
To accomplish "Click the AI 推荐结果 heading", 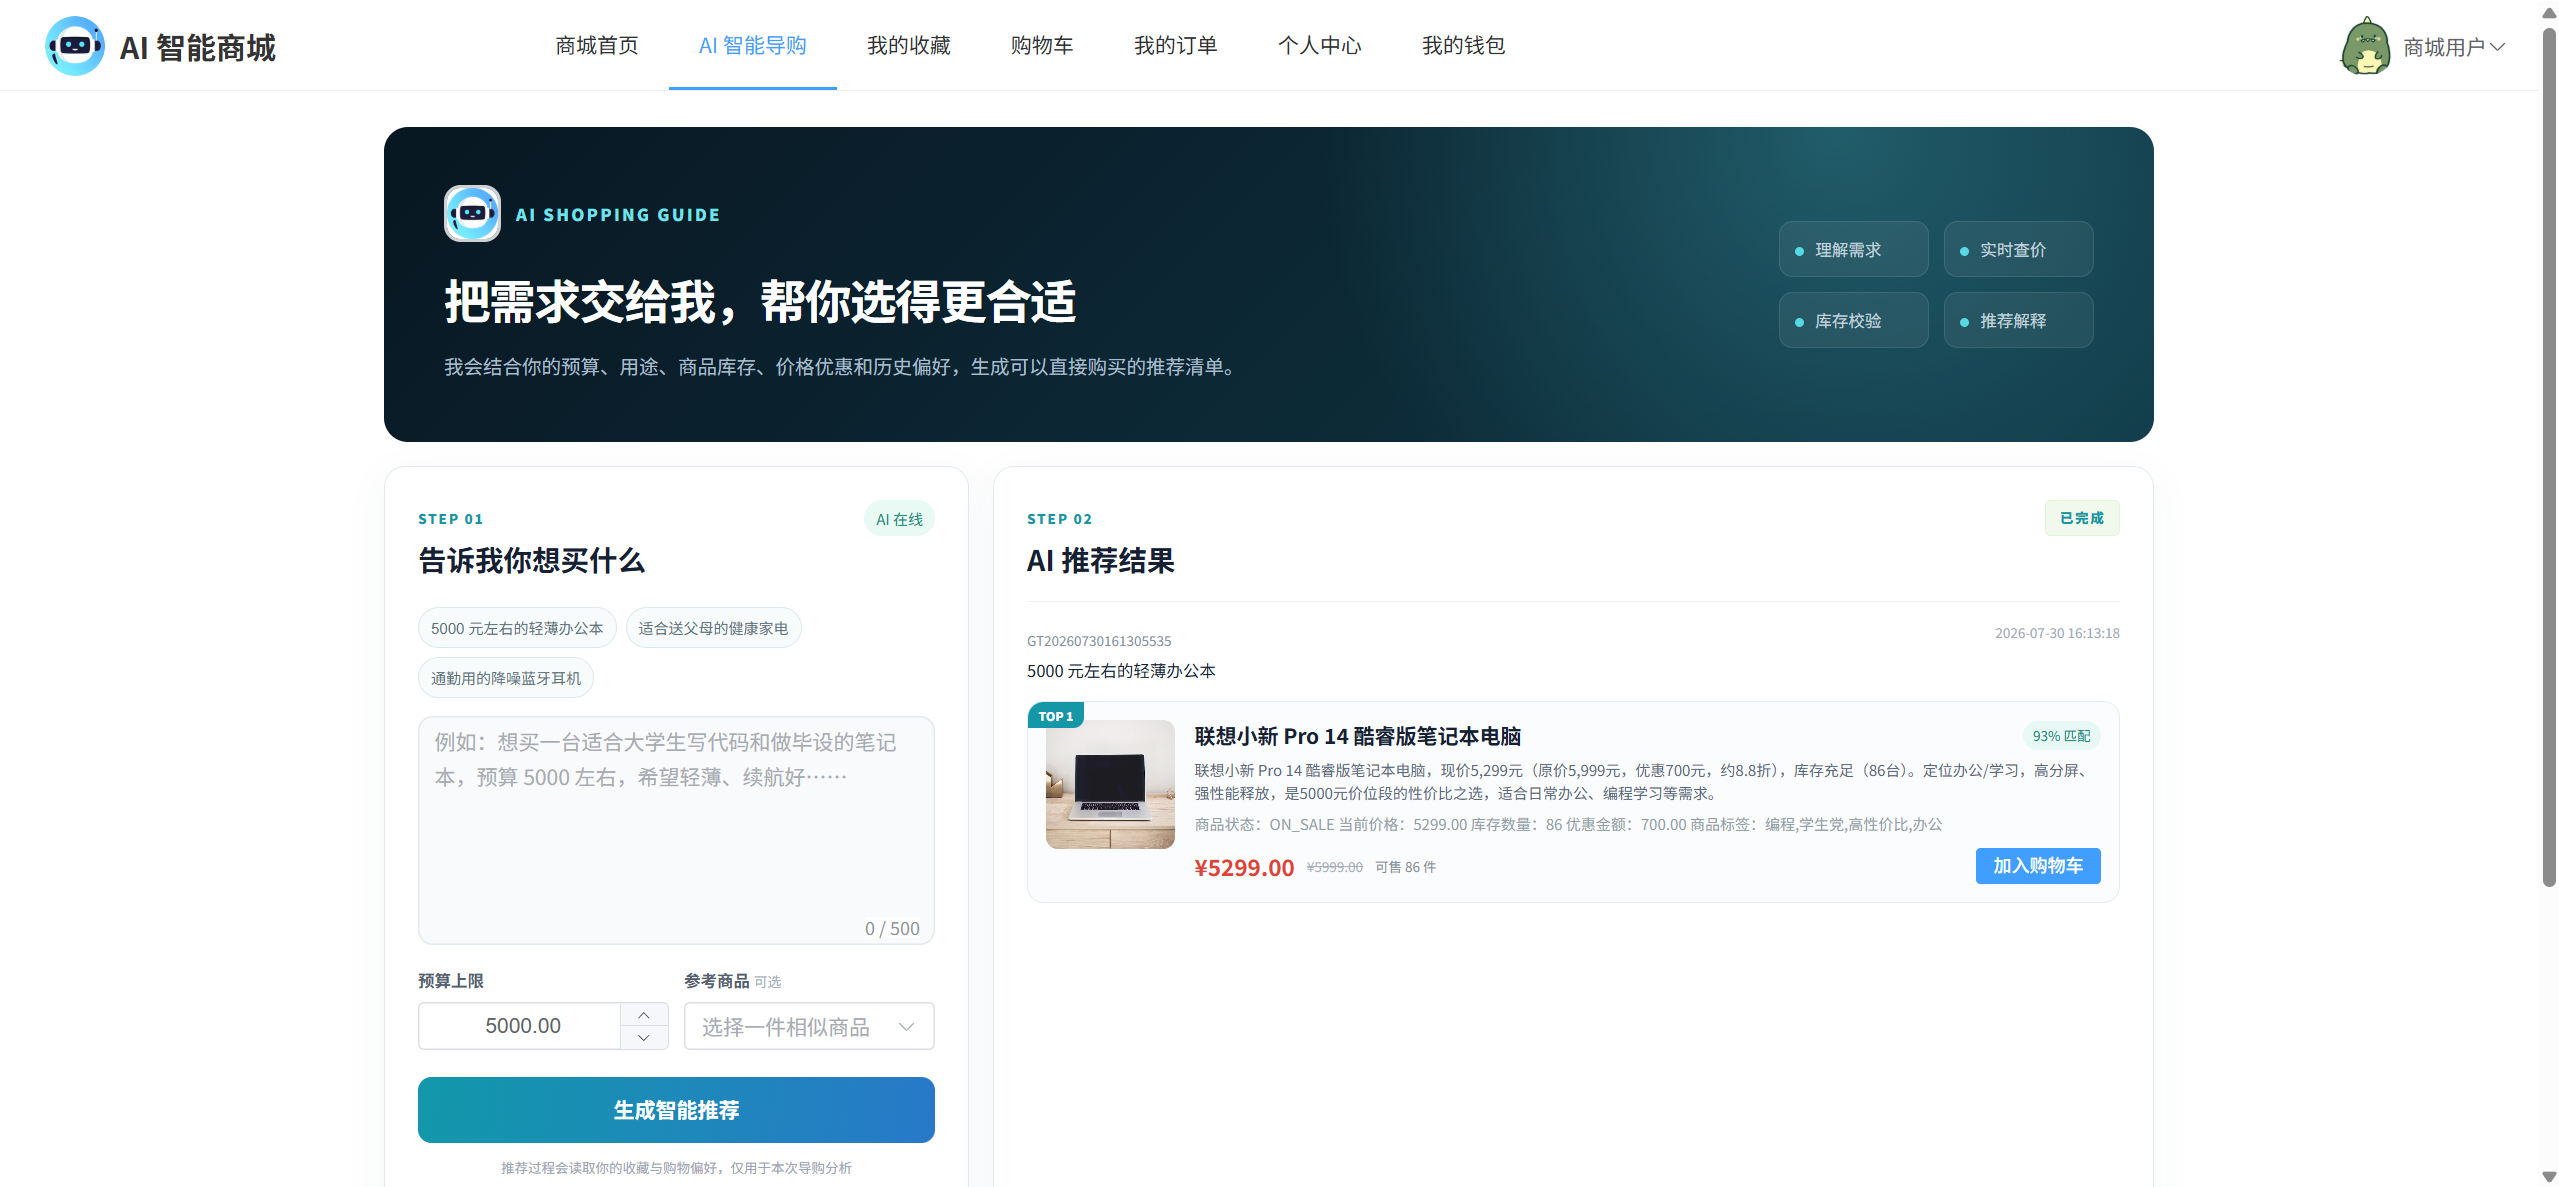I will [1100, 560].
